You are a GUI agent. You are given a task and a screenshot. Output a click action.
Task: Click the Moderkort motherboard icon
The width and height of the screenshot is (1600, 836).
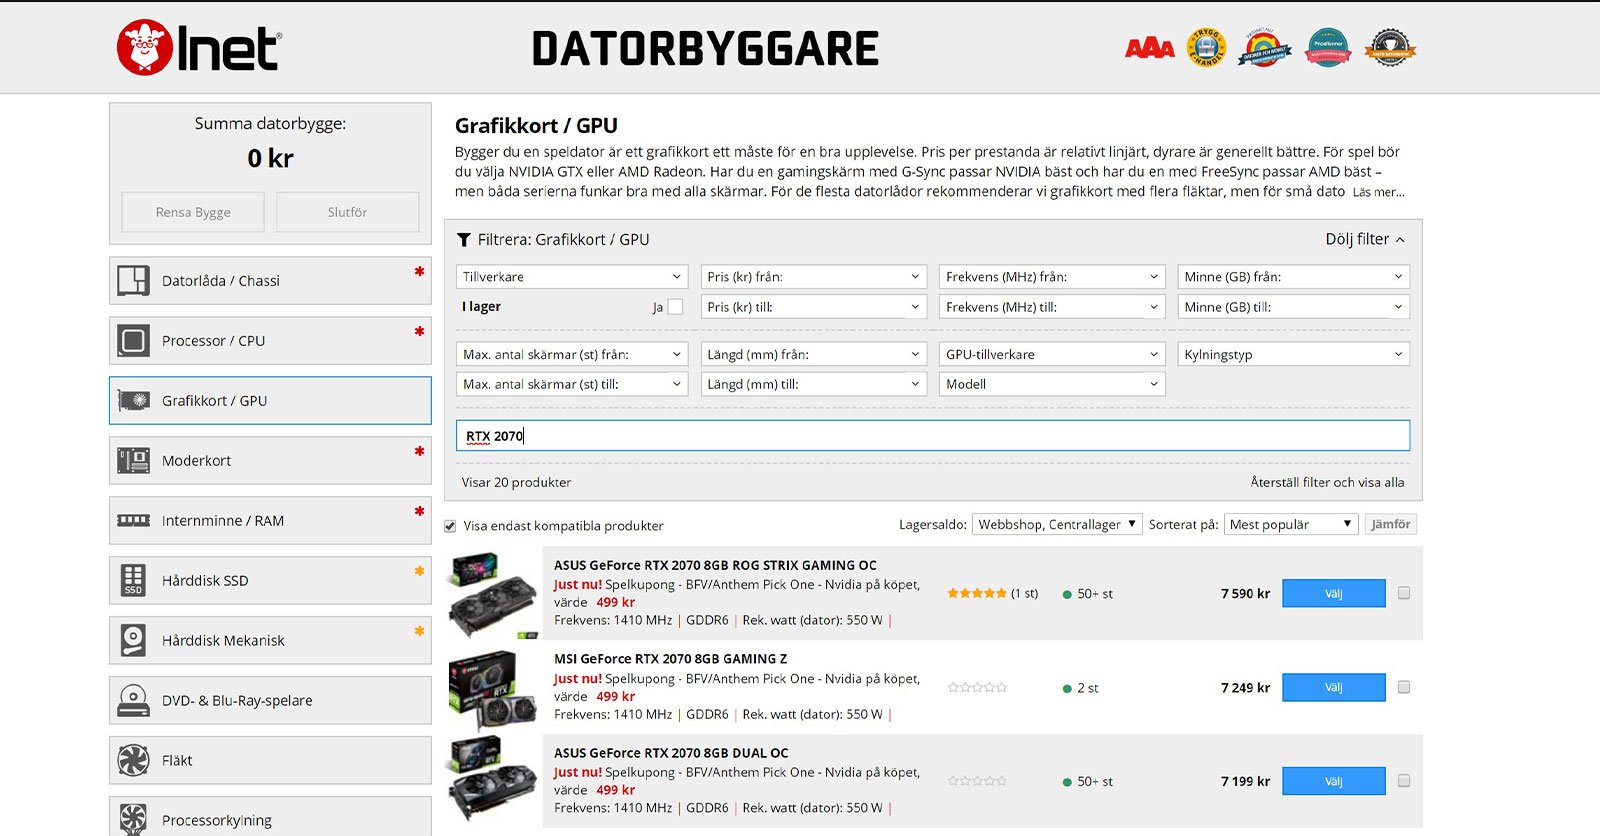133,461
